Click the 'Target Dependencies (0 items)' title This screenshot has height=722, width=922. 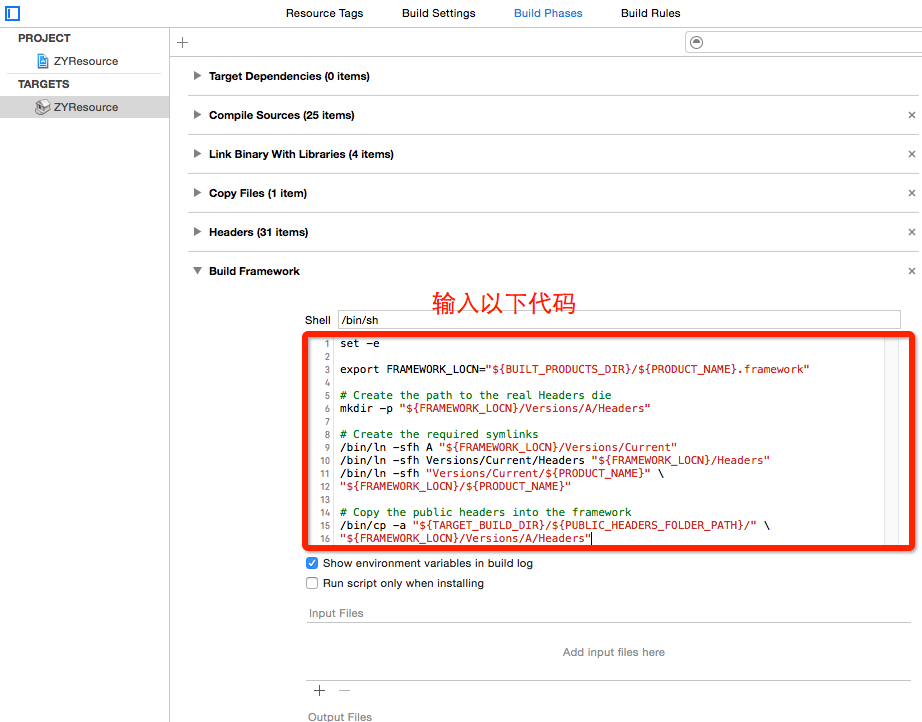pyautogui.click(x=289, y=76)
